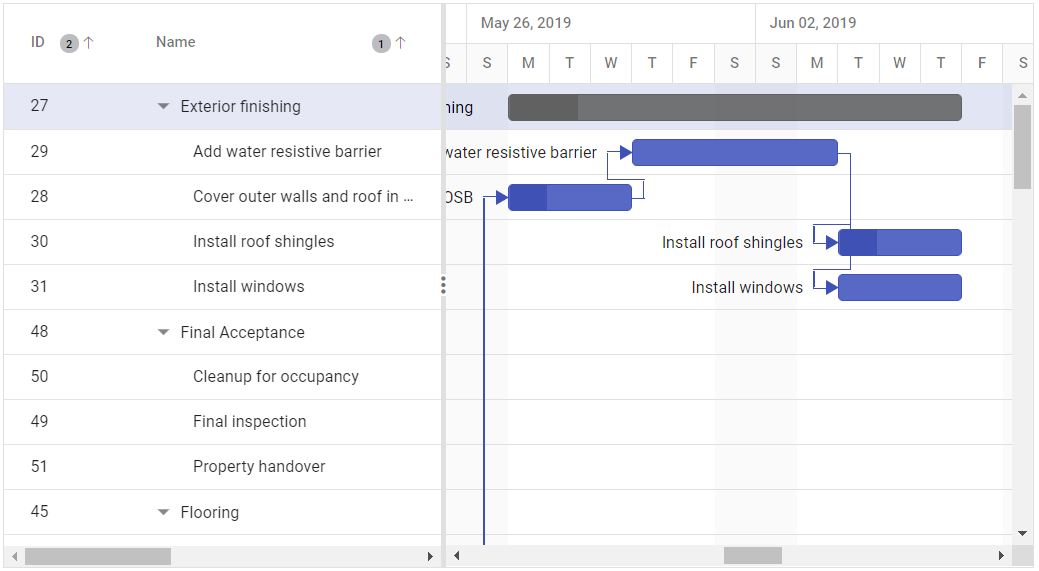This screenshot has width=1039, height=571.
Task: Select the Install roof shingles row
Action: (x=263, y=242)
